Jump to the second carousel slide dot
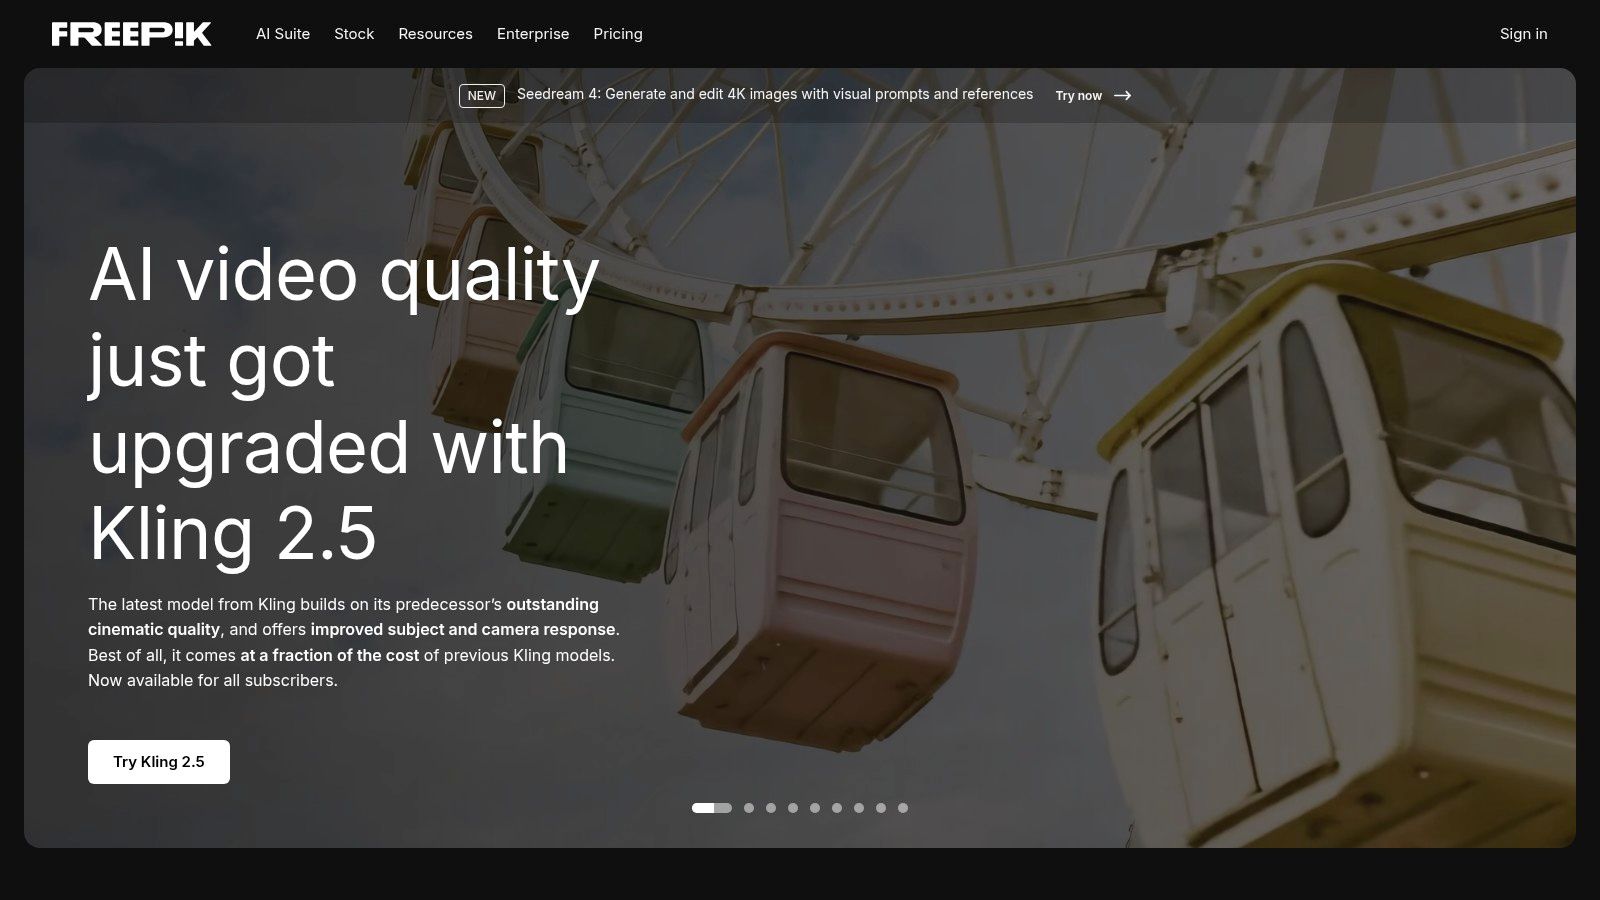 coord(749,808)
